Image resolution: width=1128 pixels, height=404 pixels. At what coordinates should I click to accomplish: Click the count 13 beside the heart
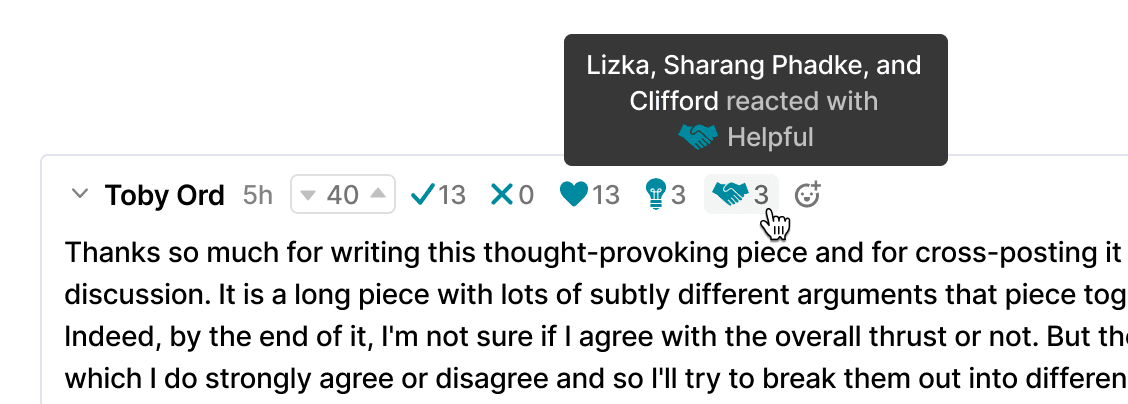606,195
